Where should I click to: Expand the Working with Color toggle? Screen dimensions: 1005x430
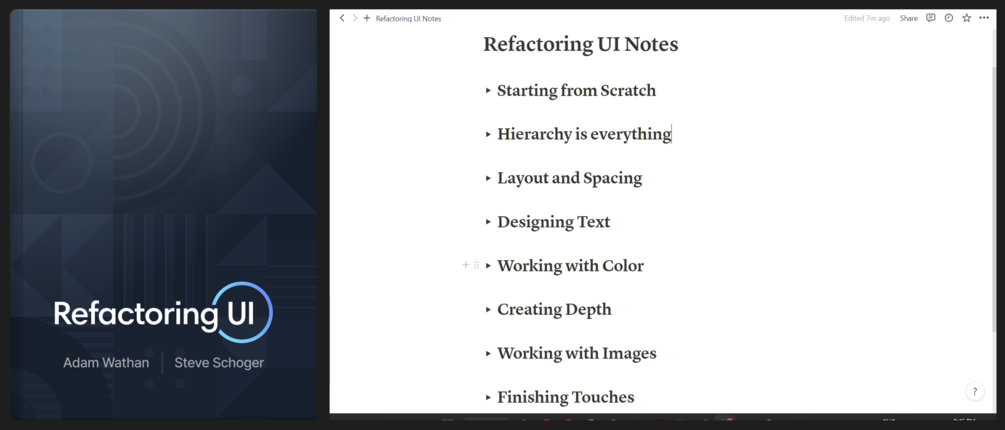point(488,265)
